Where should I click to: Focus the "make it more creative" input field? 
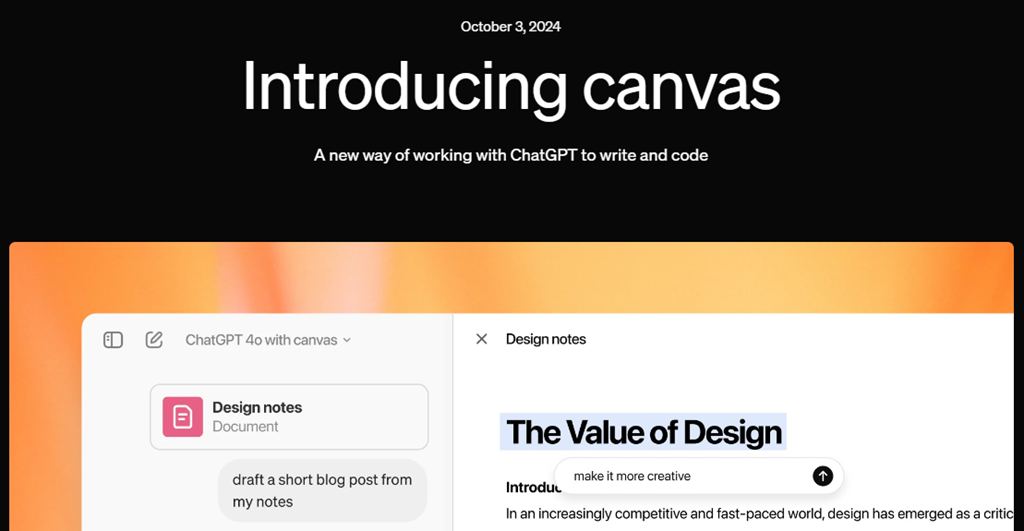point(680,476)
